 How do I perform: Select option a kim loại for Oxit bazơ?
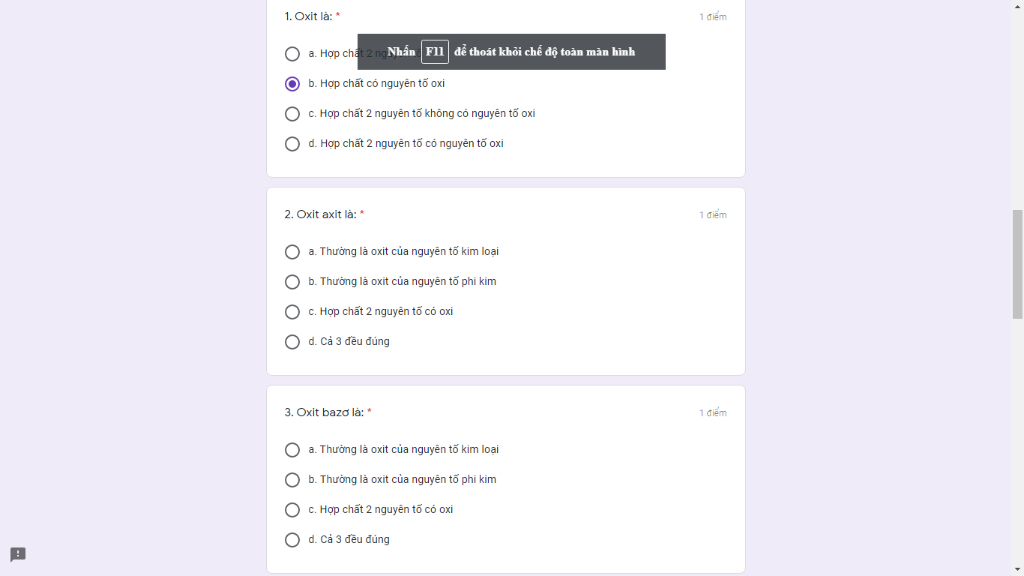tap(292, 449)
